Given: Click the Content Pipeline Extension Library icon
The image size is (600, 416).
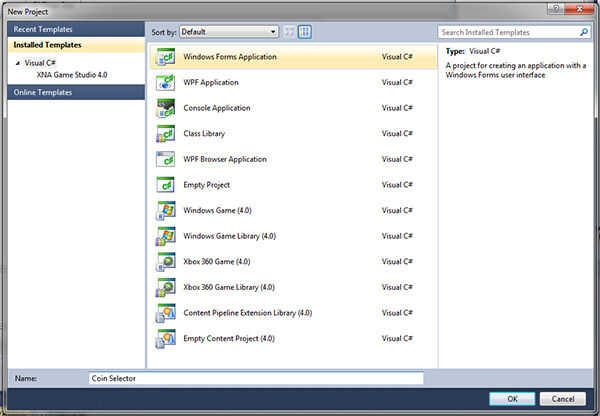Looking at the screenshot, I should pyautogui.click(x=166, y=313).
